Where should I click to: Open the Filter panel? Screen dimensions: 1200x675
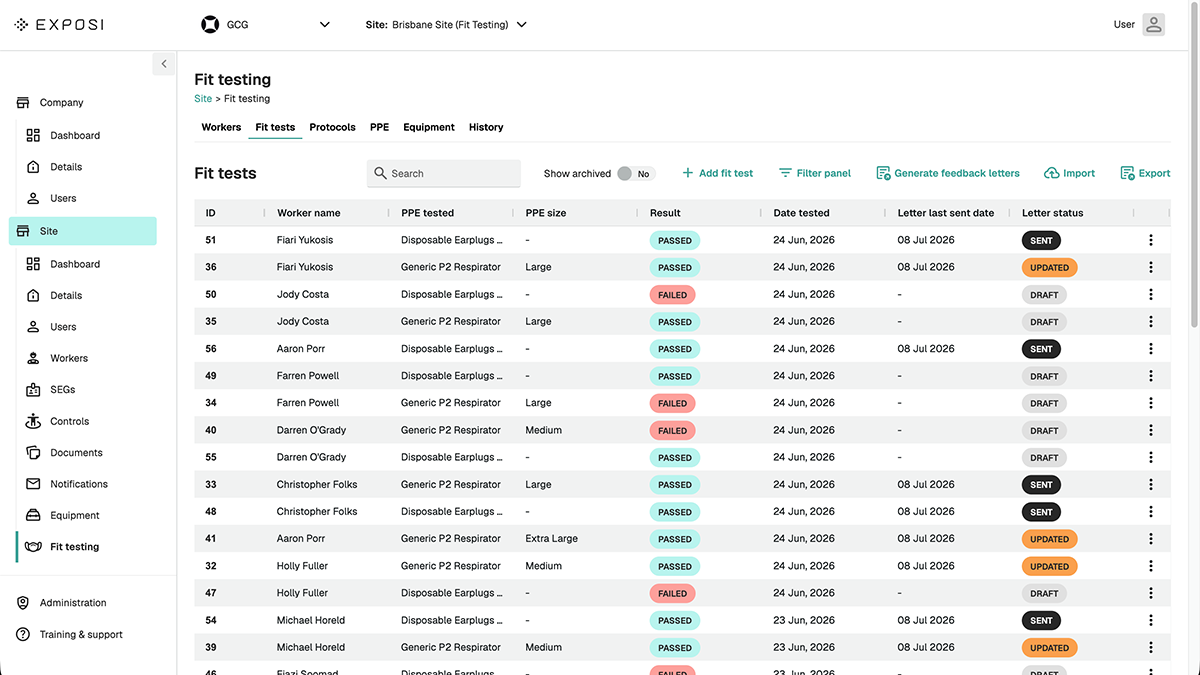815,173
